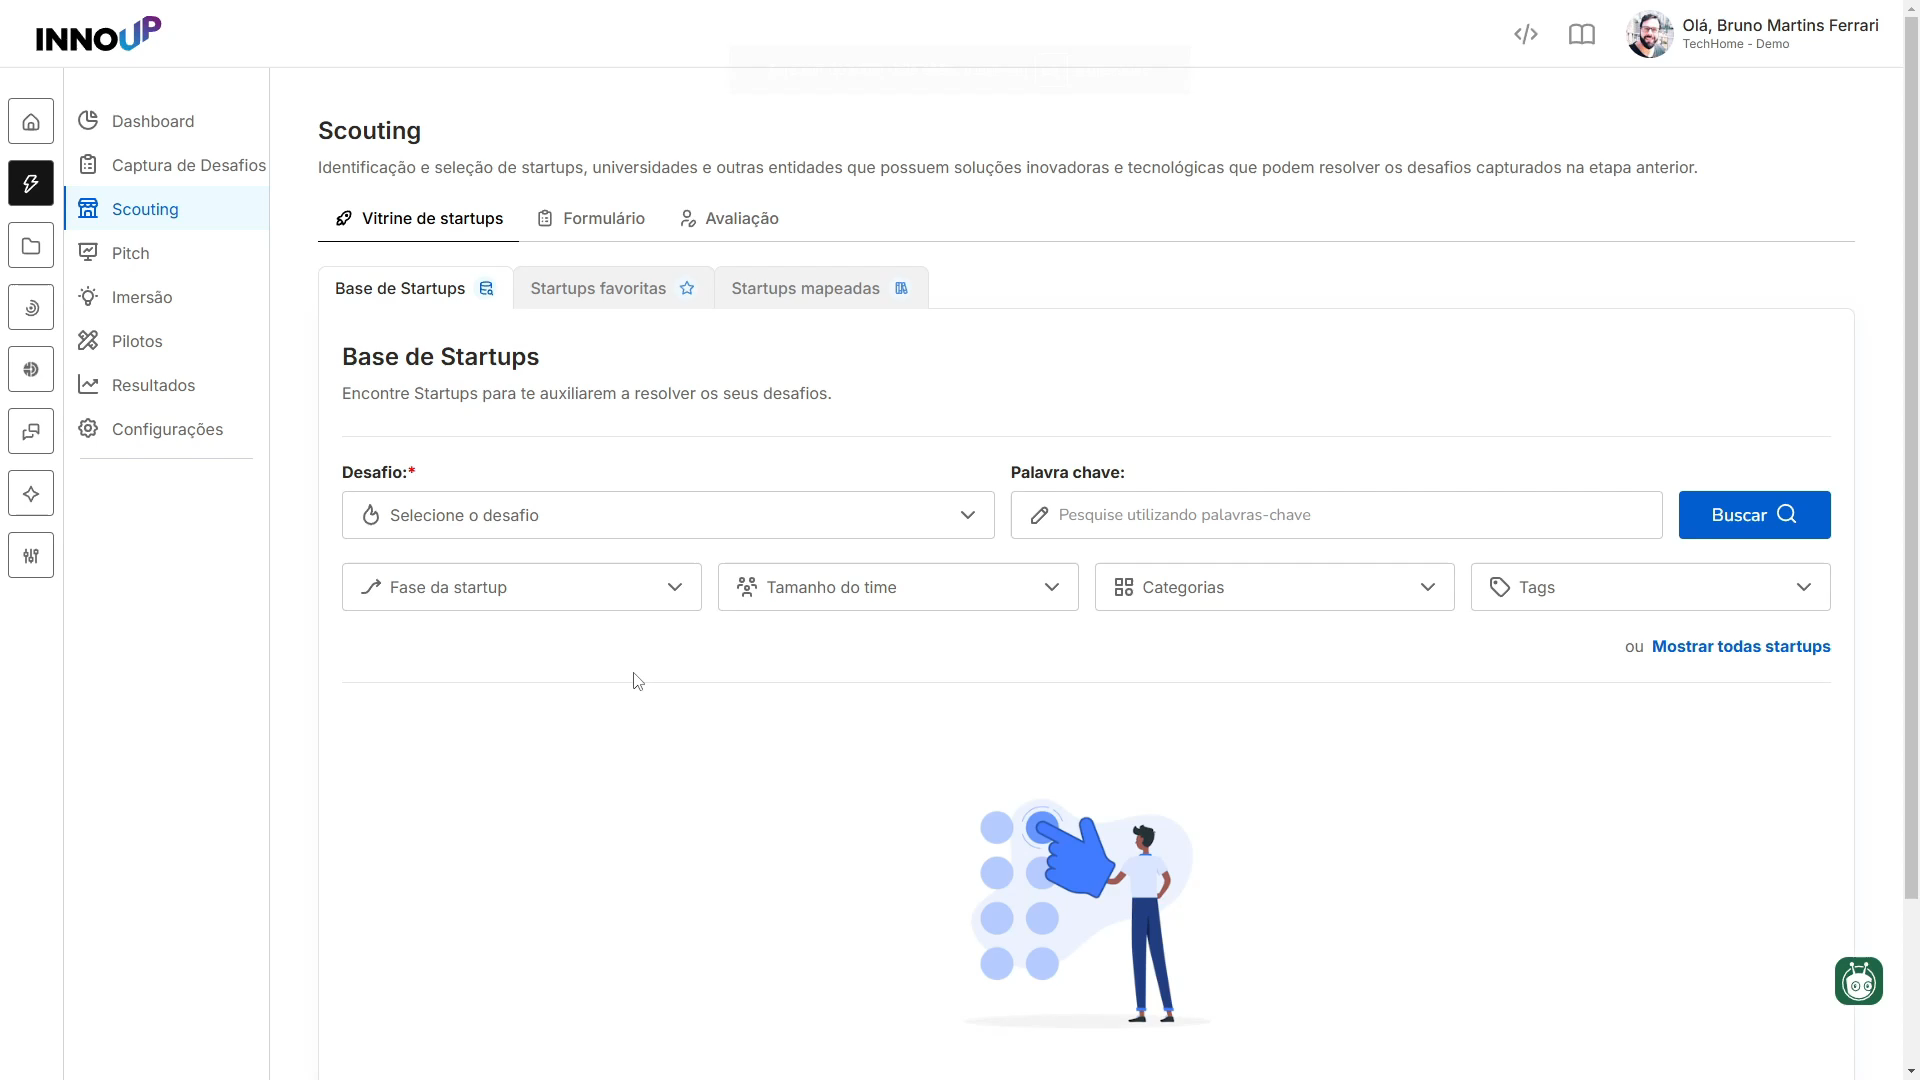Open the globe-like icon in left rail
The image size is (1920, 1080).
pyautogui.click(x=31, y=370)
